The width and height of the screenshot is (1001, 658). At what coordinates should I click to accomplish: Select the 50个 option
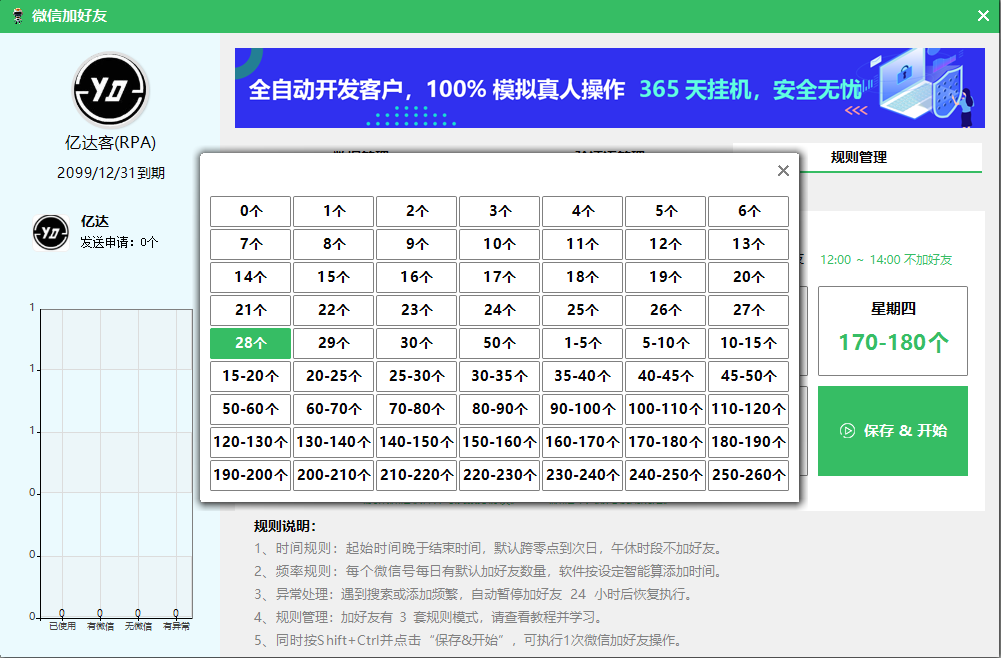point(499,343)
